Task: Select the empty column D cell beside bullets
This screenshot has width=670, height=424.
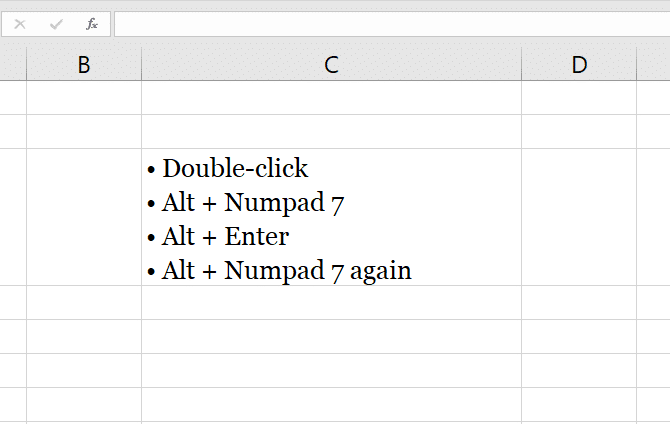Action: (x=579, y=217)
